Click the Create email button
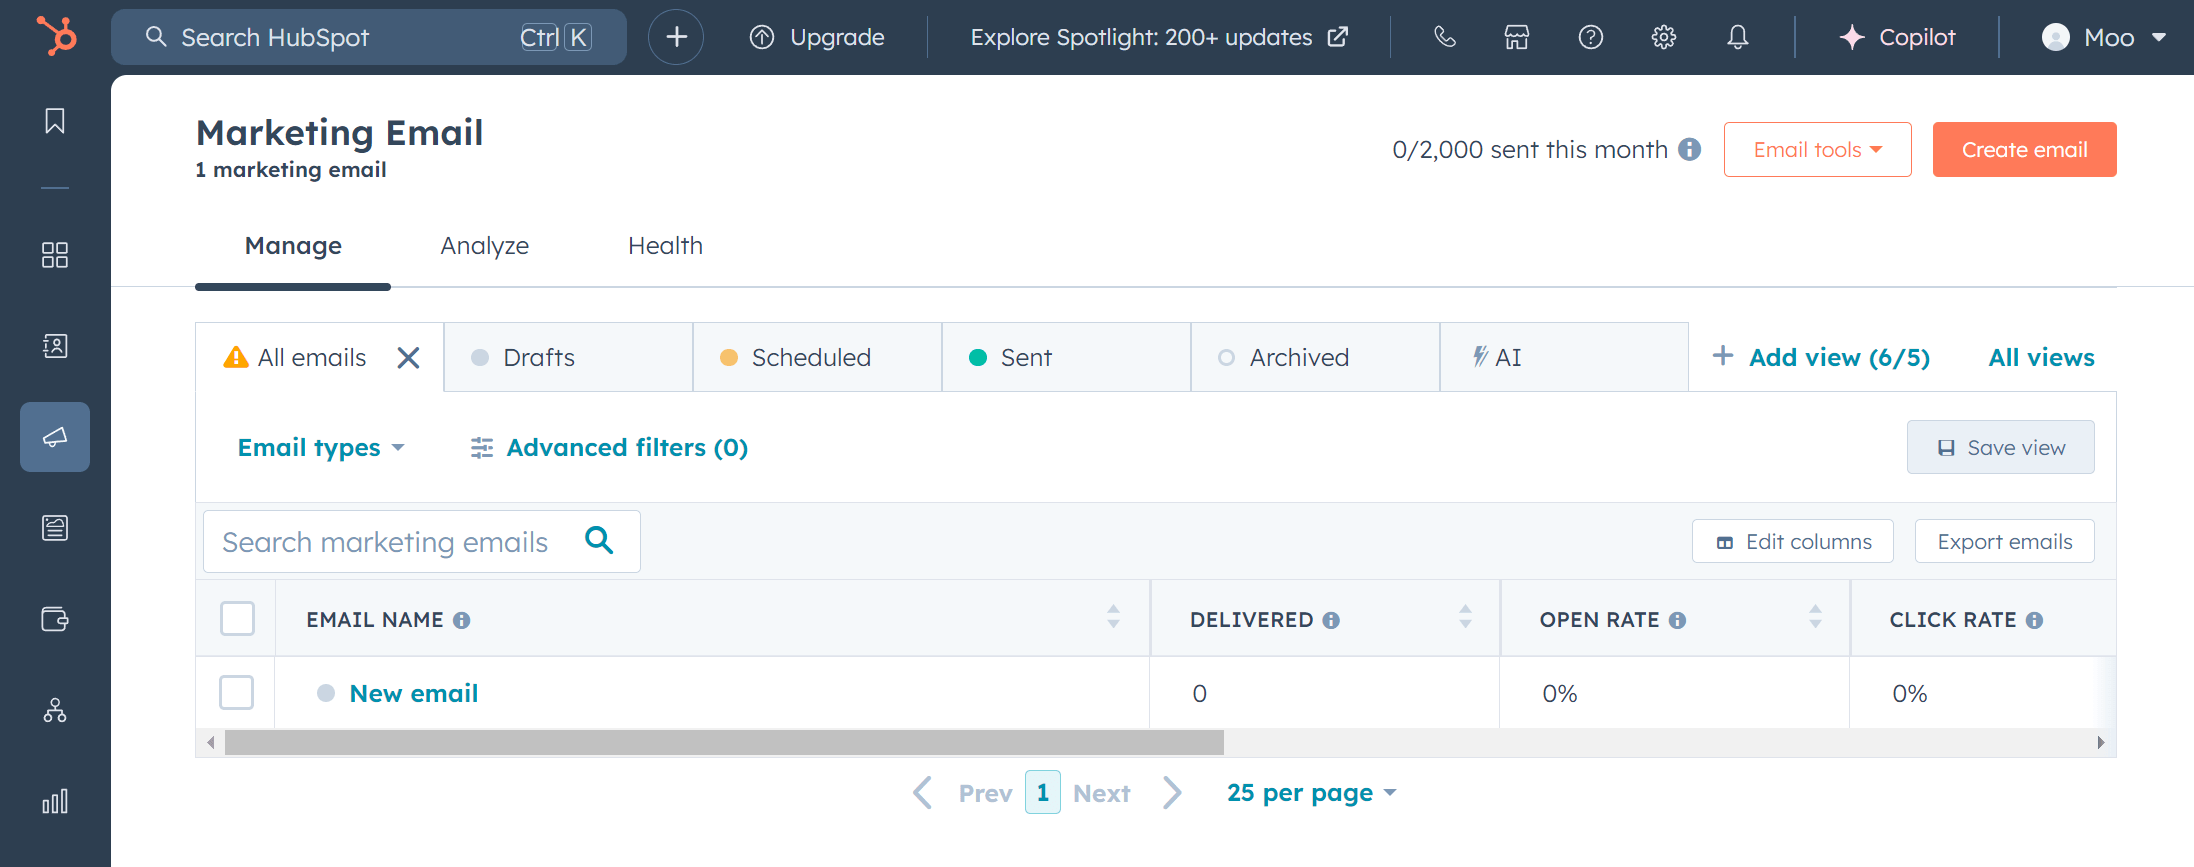This screenshot has height=867, width=2194. [2024, 149]
